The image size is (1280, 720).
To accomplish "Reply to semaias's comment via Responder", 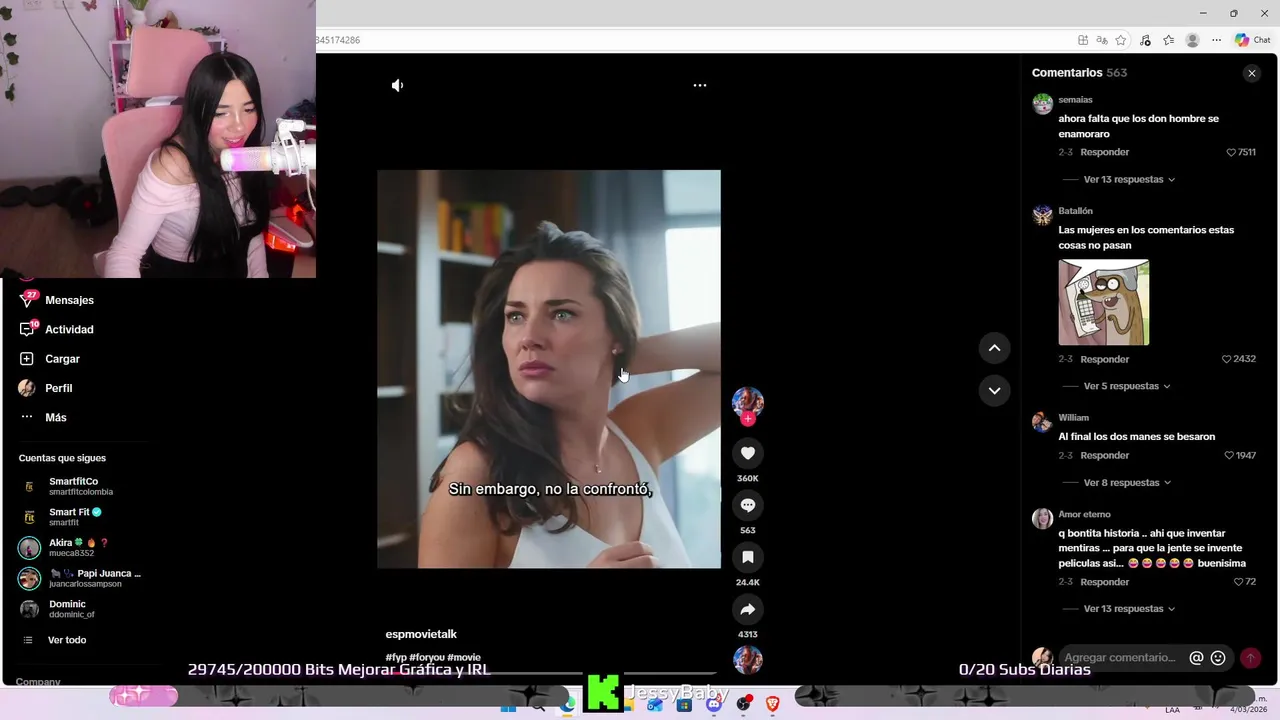I will click(1104, 152).
